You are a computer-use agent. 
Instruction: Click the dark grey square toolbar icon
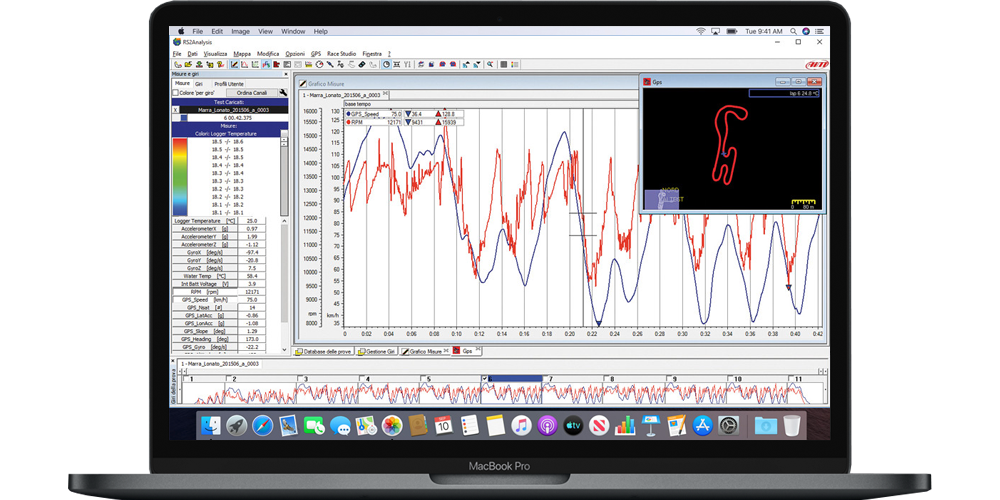coord(503,64)
